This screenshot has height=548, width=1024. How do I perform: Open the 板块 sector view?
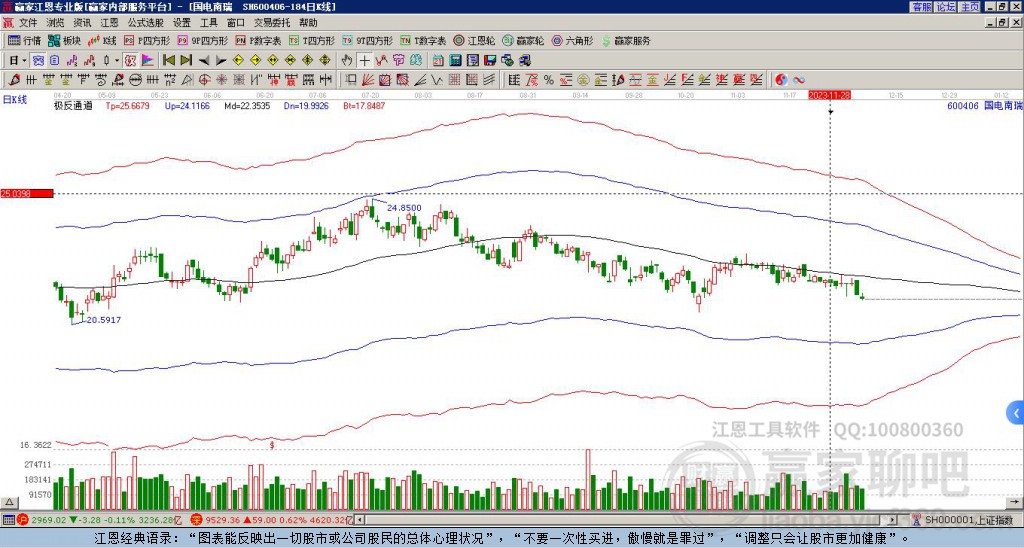click(64, 40)
